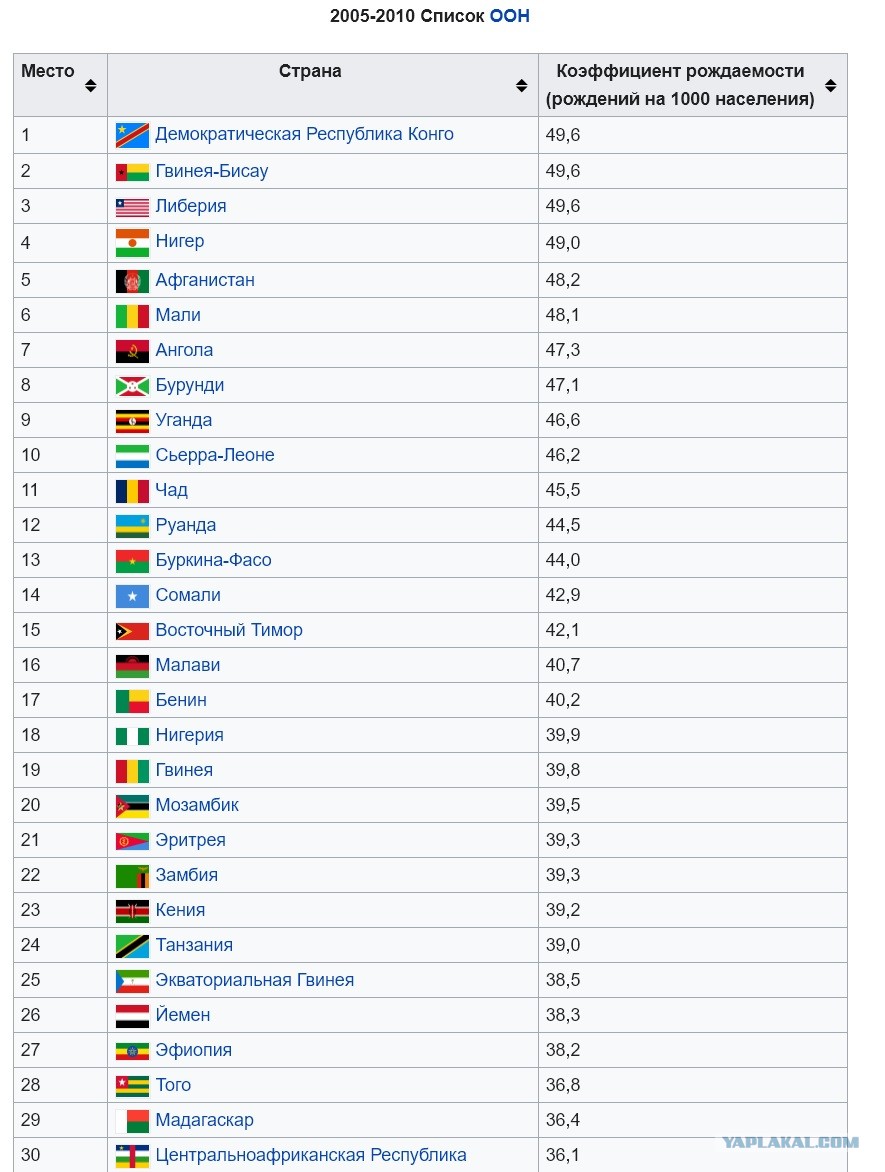Open the ООН link in title
The image size is (885, 1172).
click(510, 16)
